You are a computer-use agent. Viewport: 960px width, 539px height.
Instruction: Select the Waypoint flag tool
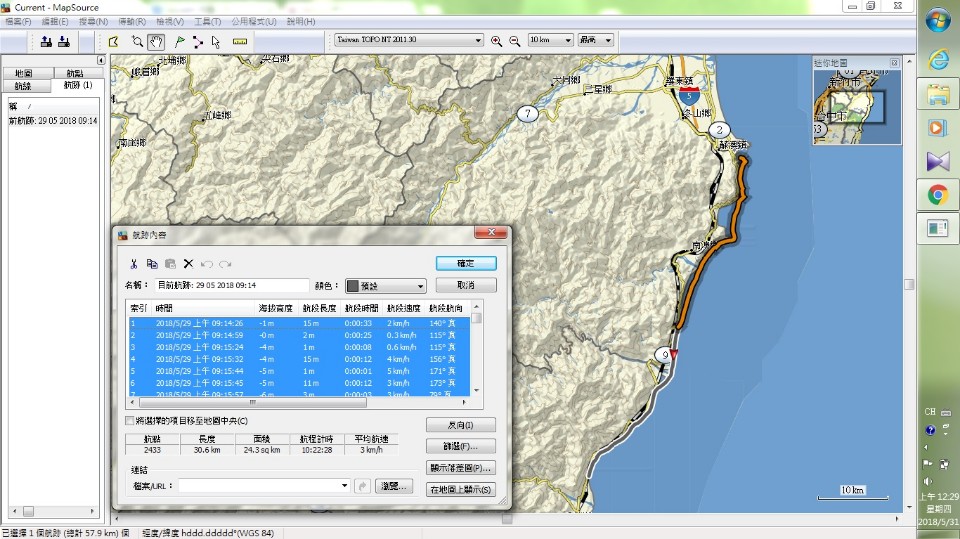point(179,42)
